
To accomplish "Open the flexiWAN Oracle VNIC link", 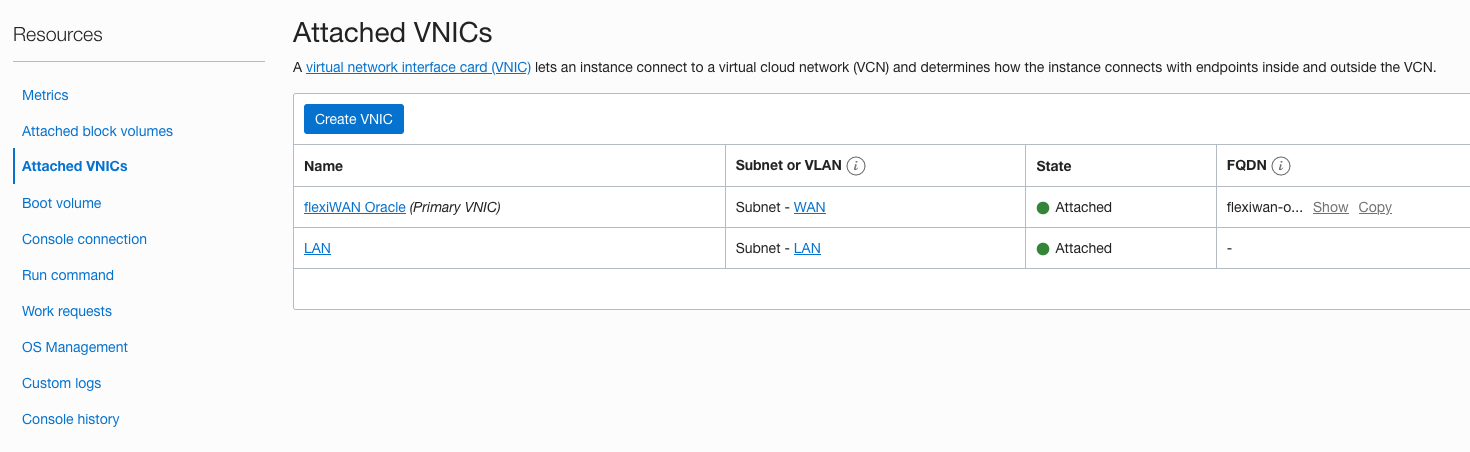I will (x=355, y=207).
